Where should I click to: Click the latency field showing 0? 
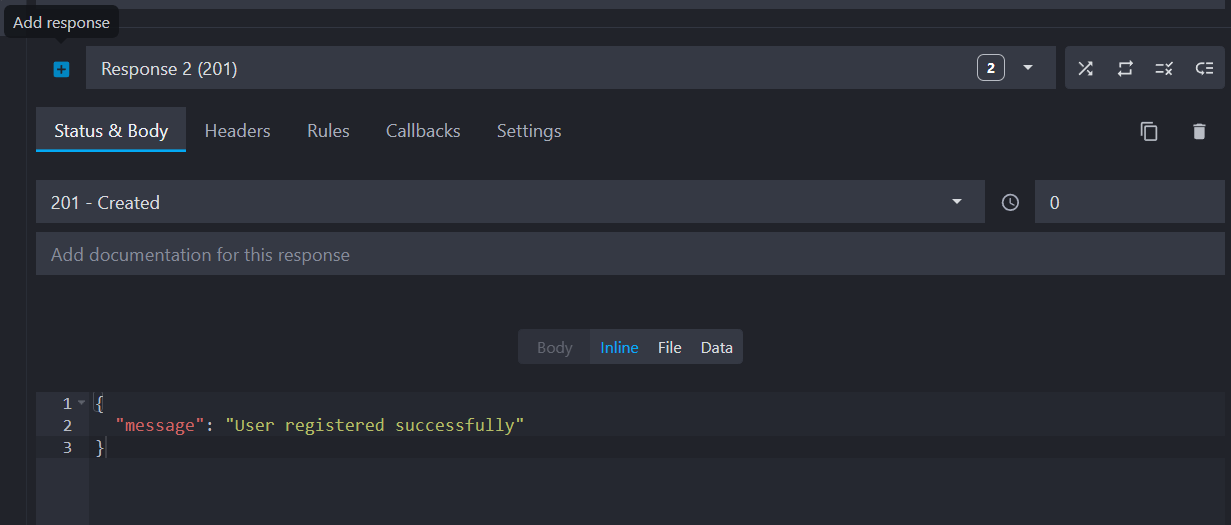(x=1130, y=202)
